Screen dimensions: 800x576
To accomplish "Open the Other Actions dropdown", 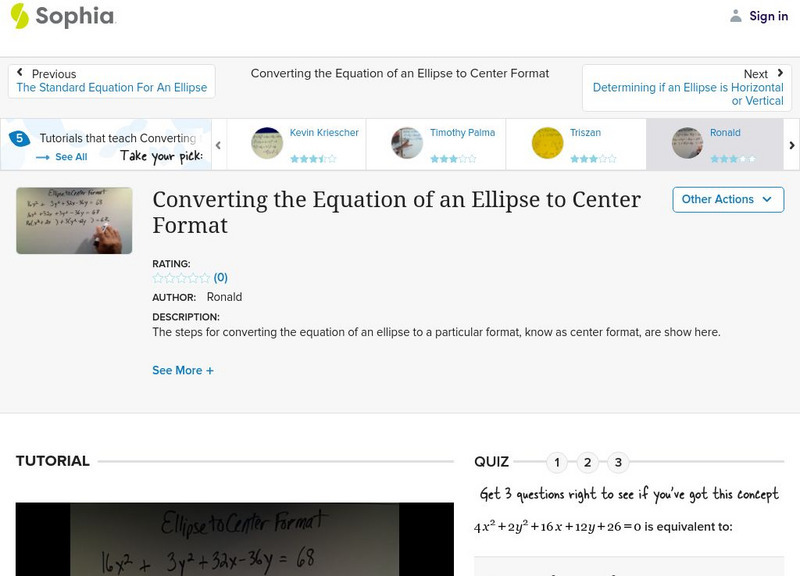I will tap(727, 199).
